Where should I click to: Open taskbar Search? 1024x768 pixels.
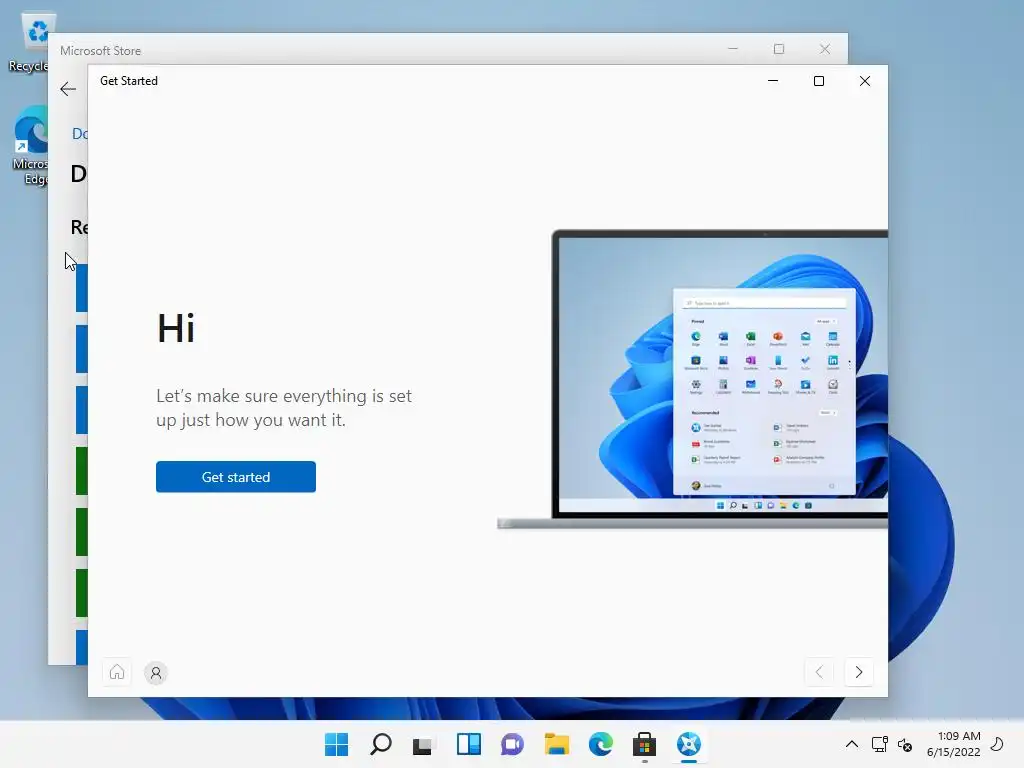381,744
